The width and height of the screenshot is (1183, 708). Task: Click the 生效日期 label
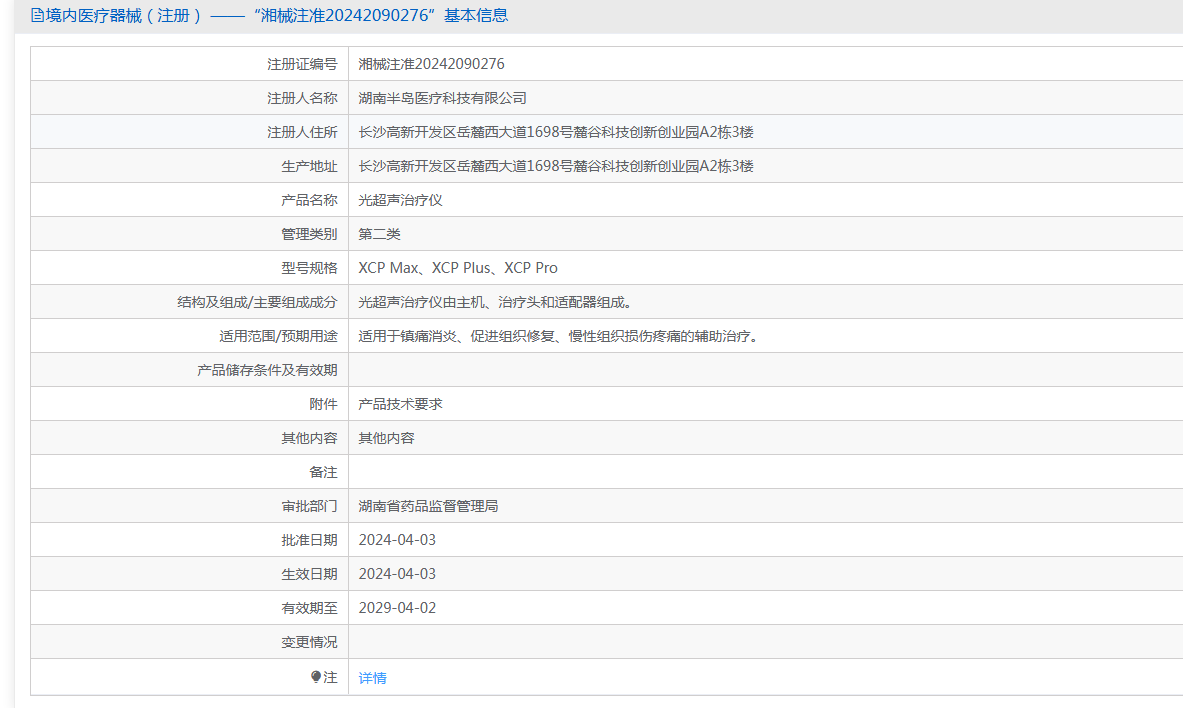tap(309, 574)
